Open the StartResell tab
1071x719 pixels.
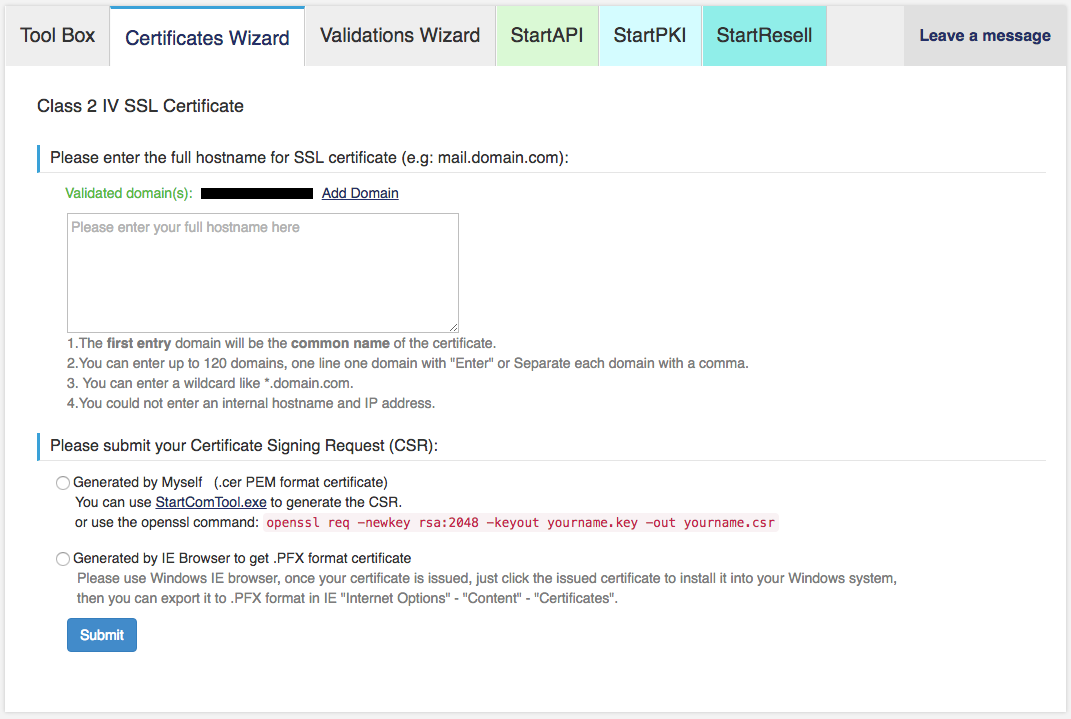(x=764, y=36)
